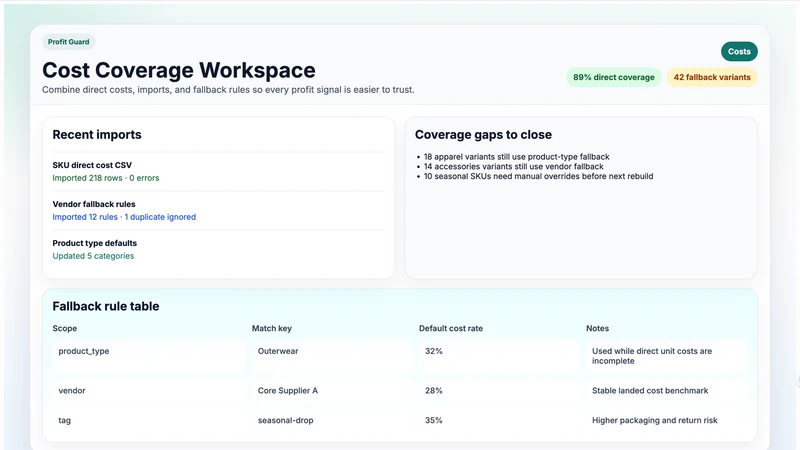Click the Core Supplier A cell
The image size is (800, 450).
(x=332, y=390)
